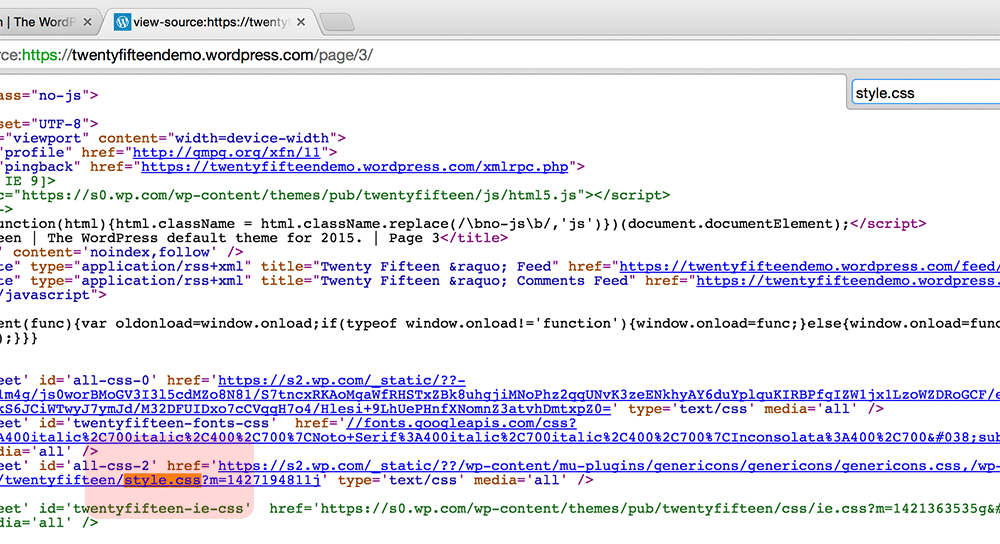Image resolution: width=1000 pixels, height=544 pixels.
Task: Open the s2.wp.com _static all-css-0 link
Action: [342, 380]
